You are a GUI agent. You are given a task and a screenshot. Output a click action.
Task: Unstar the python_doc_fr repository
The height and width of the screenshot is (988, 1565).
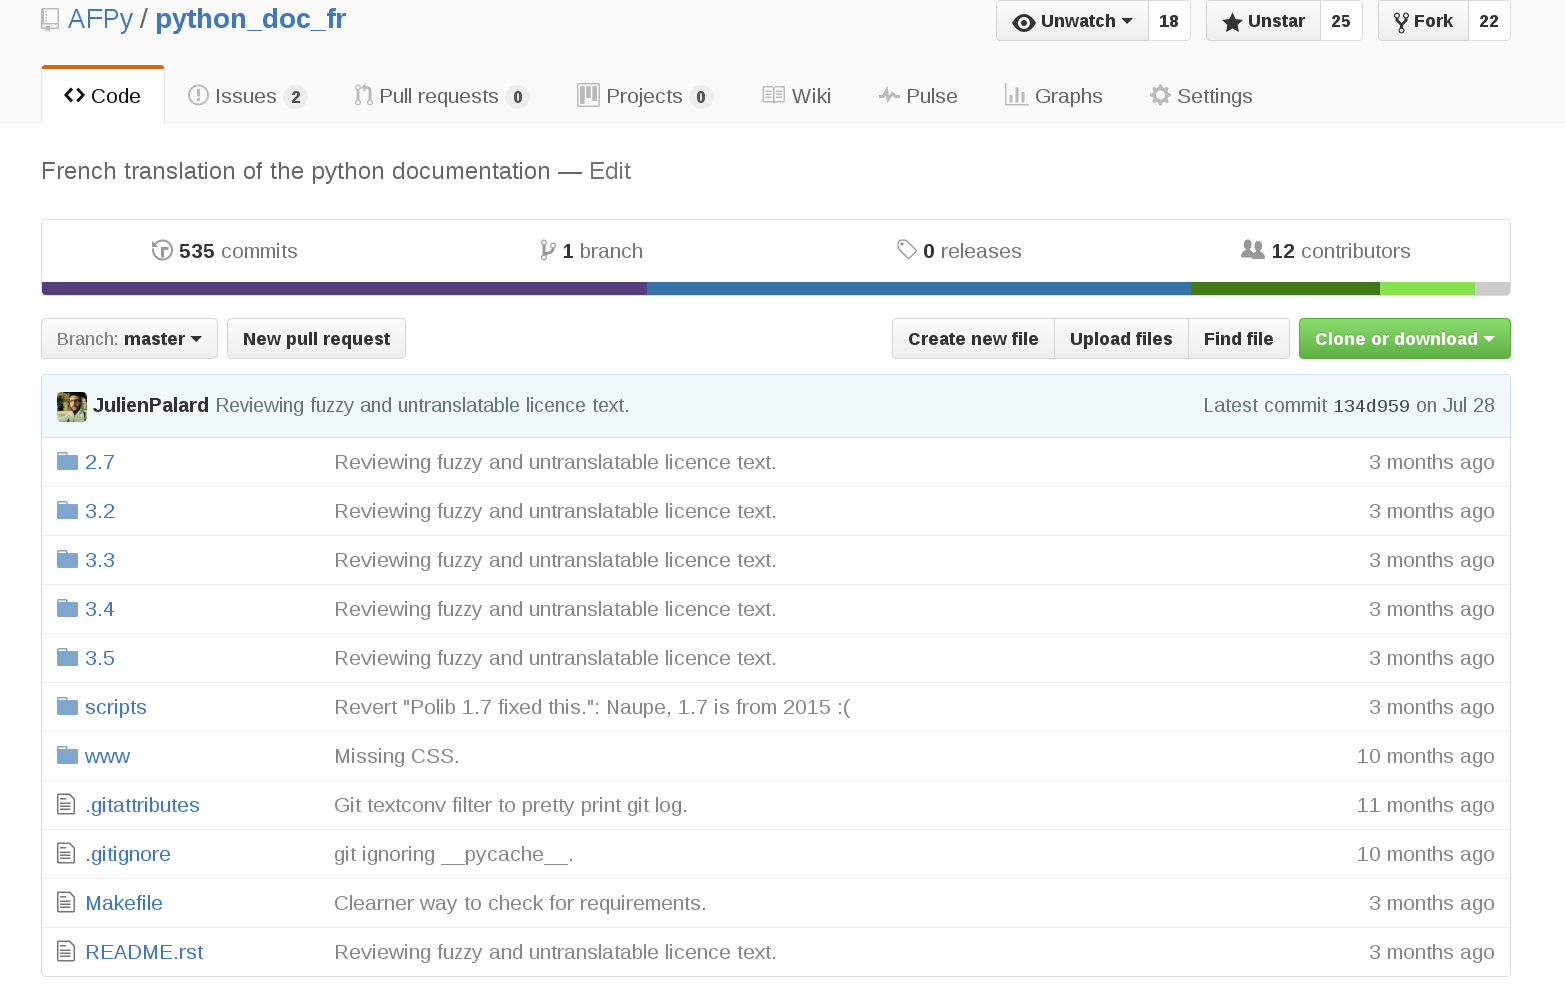(1263, 21)
